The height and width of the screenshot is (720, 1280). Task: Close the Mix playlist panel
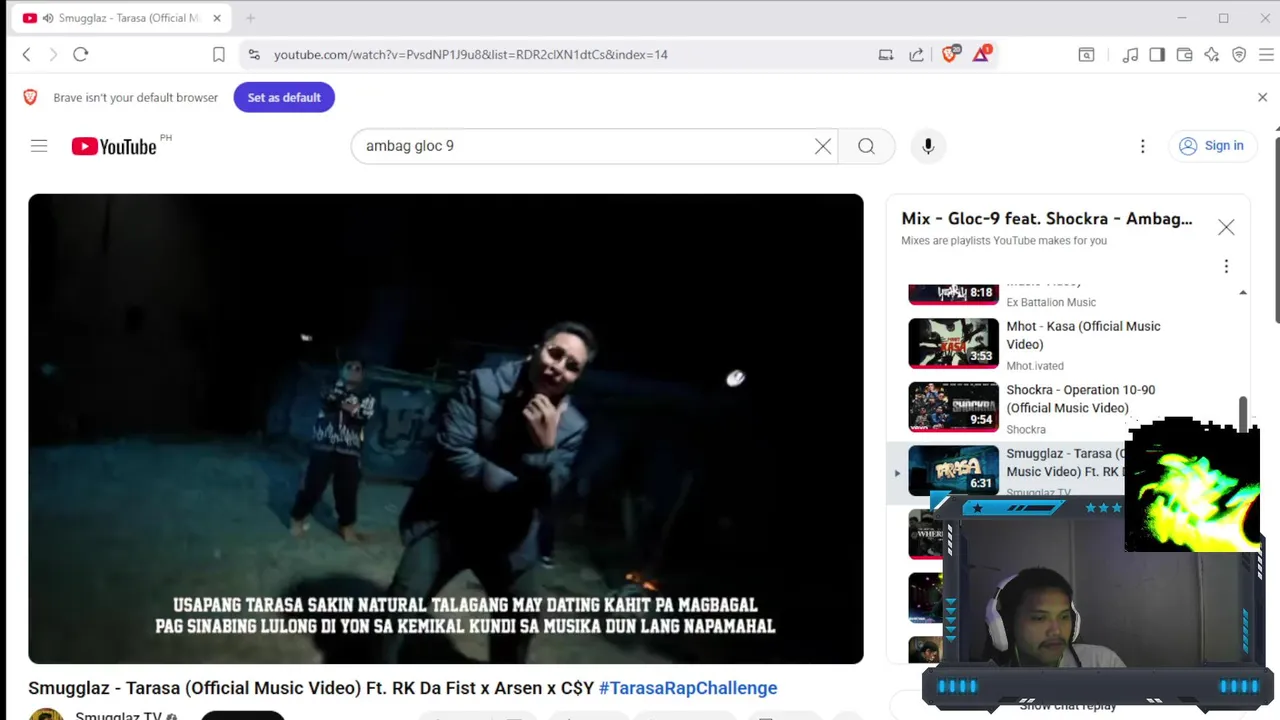tap(1226, 227)
